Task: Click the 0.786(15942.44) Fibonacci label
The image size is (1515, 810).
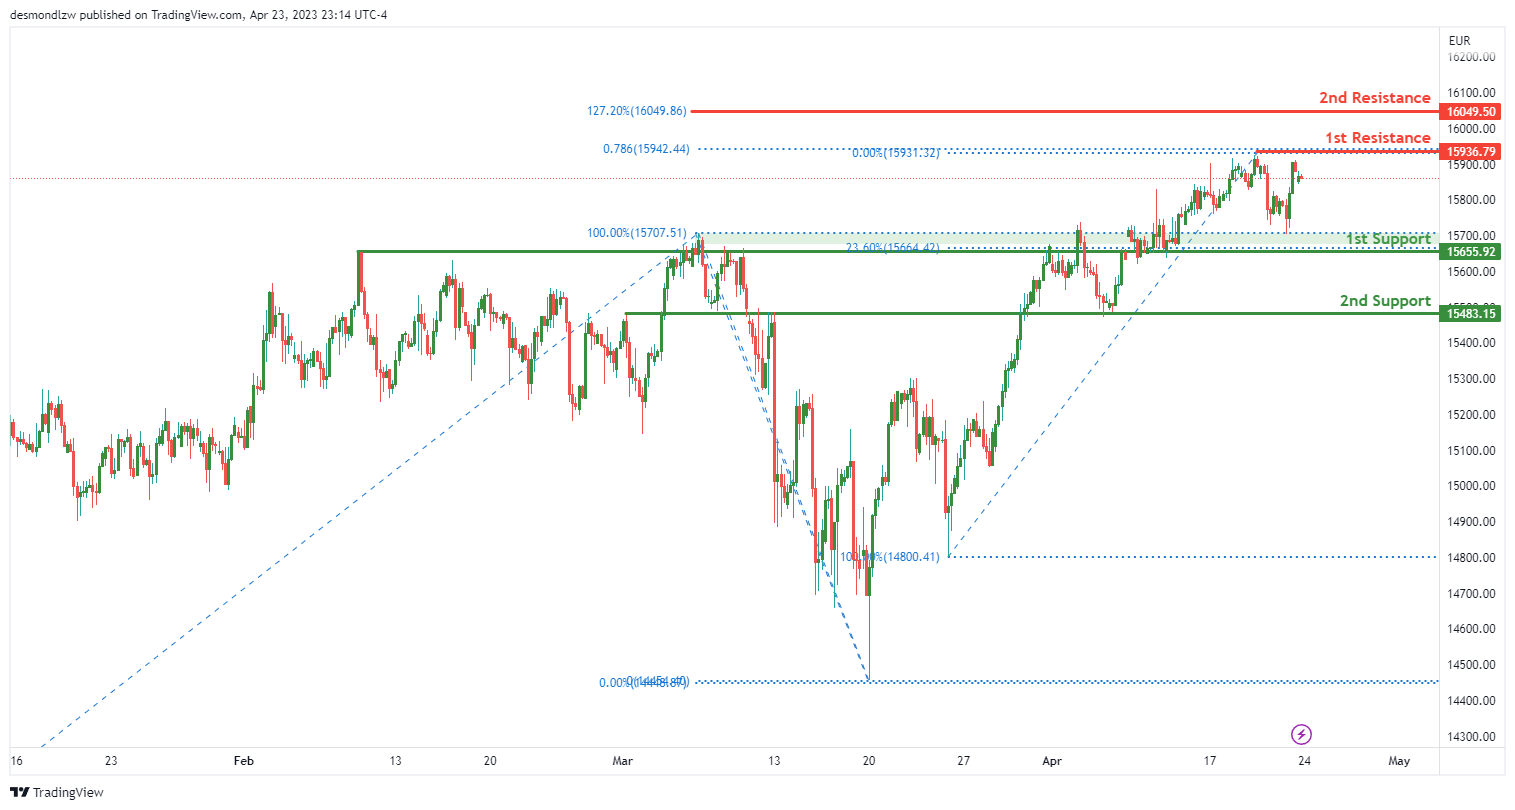Action: coord(646,149)
